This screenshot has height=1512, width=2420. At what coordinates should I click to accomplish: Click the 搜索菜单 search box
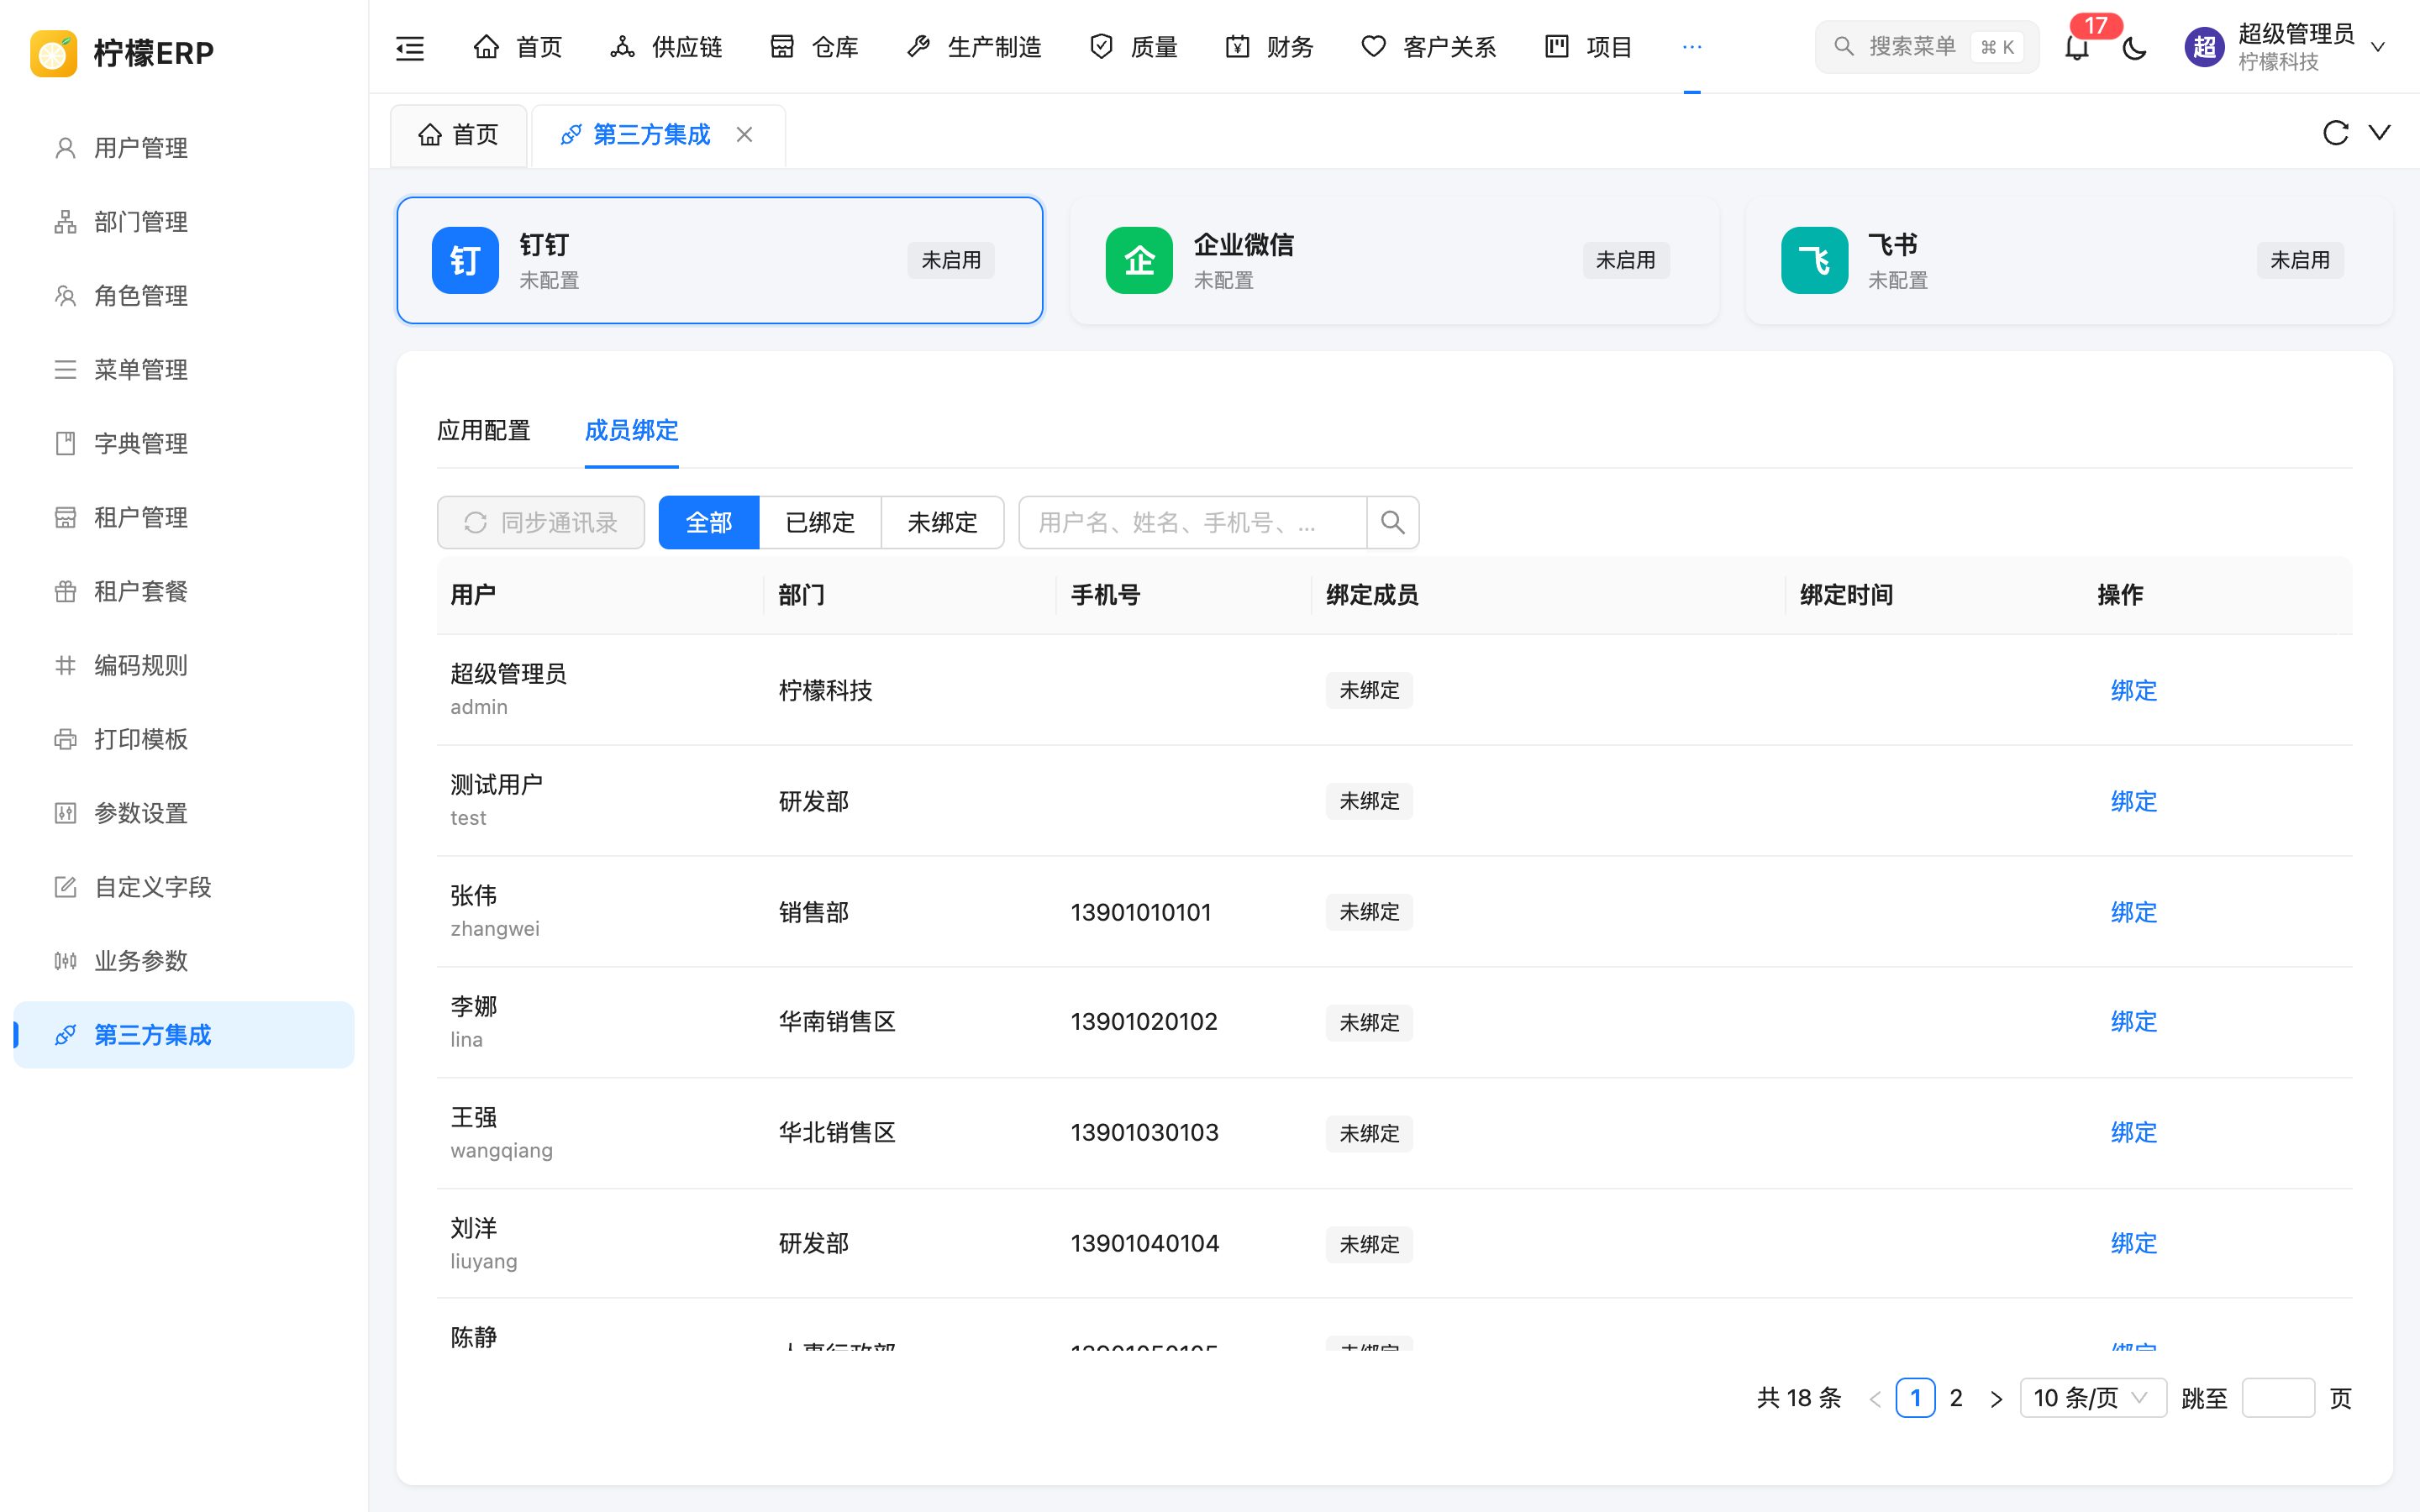pos(1926,47)
